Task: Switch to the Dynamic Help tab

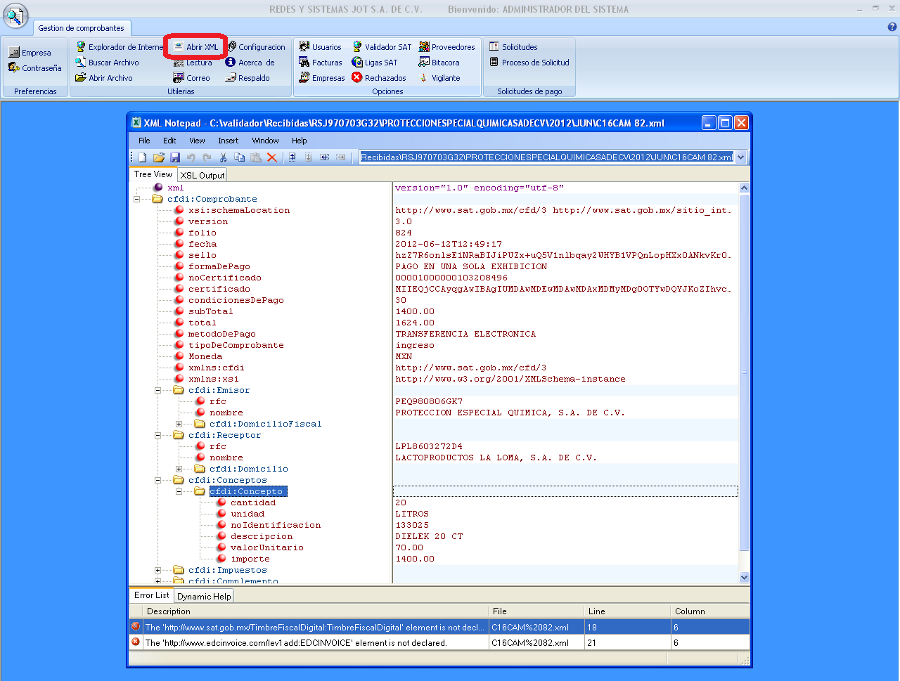Action: pos(204,596)
